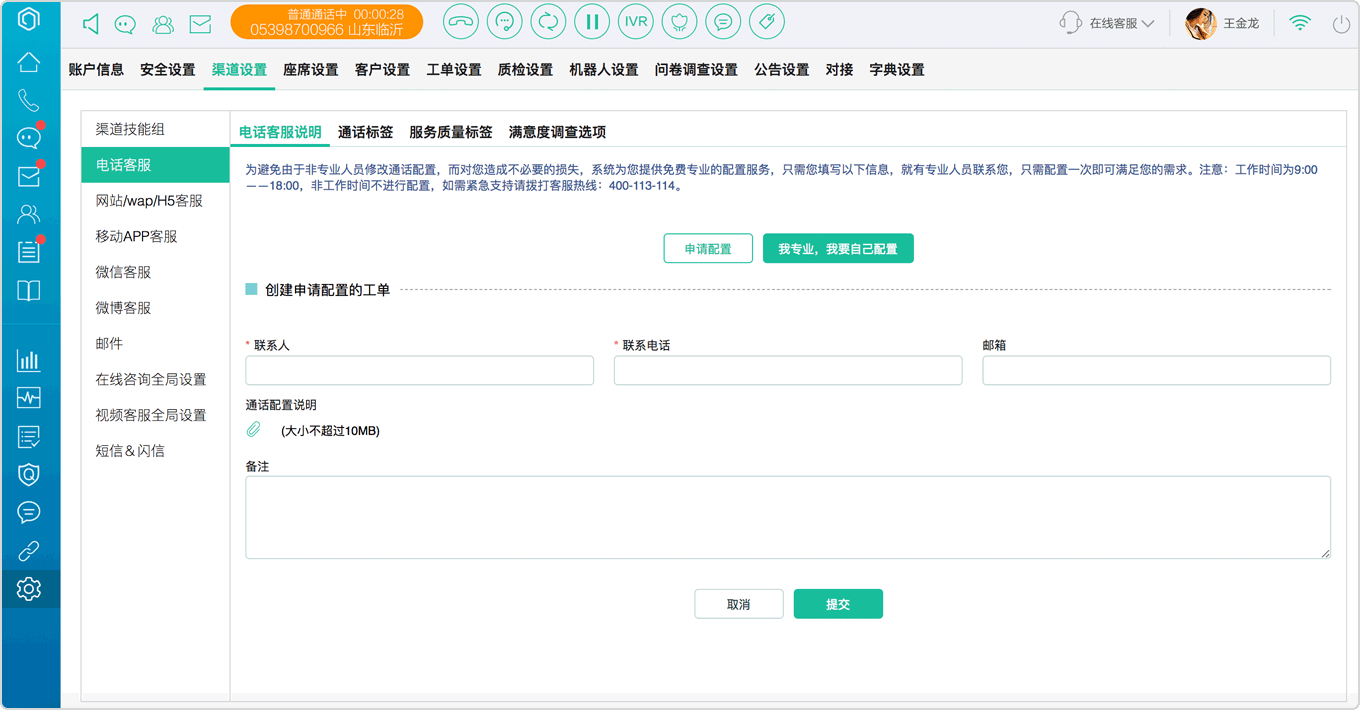Click inside the 备注 text area

pyautogui.click(x=788, y=517)
